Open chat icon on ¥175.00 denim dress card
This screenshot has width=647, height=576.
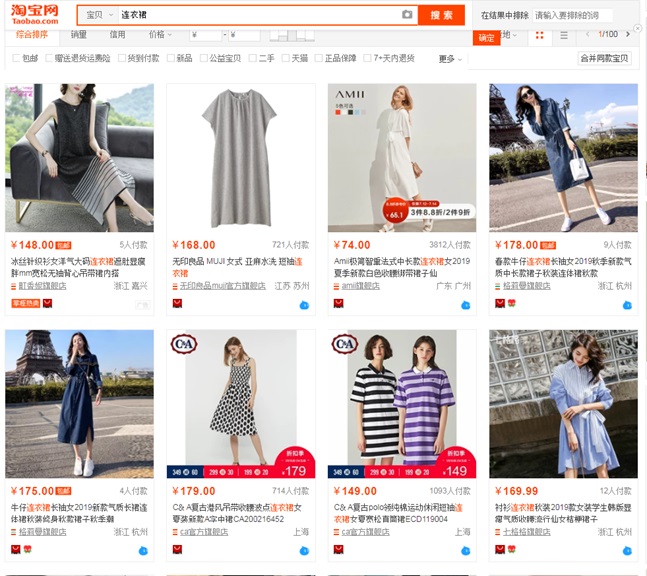tap(143, 551)
